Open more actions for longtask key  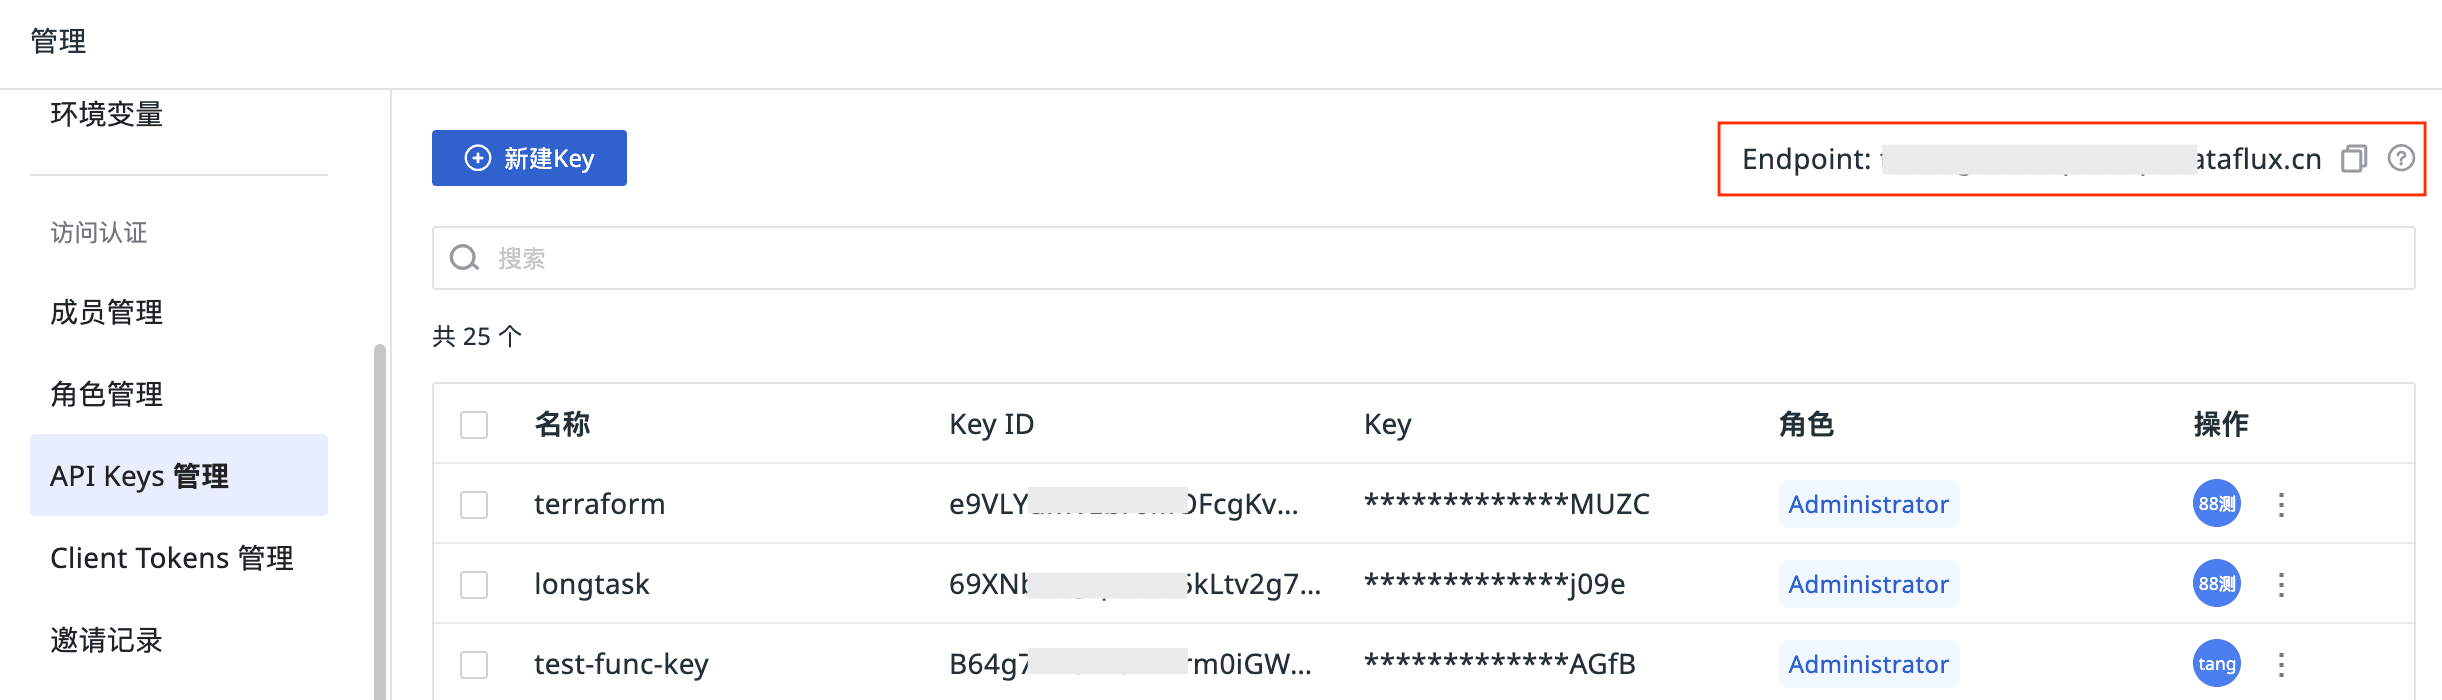pyautogui.click(x=2281, y=584)
